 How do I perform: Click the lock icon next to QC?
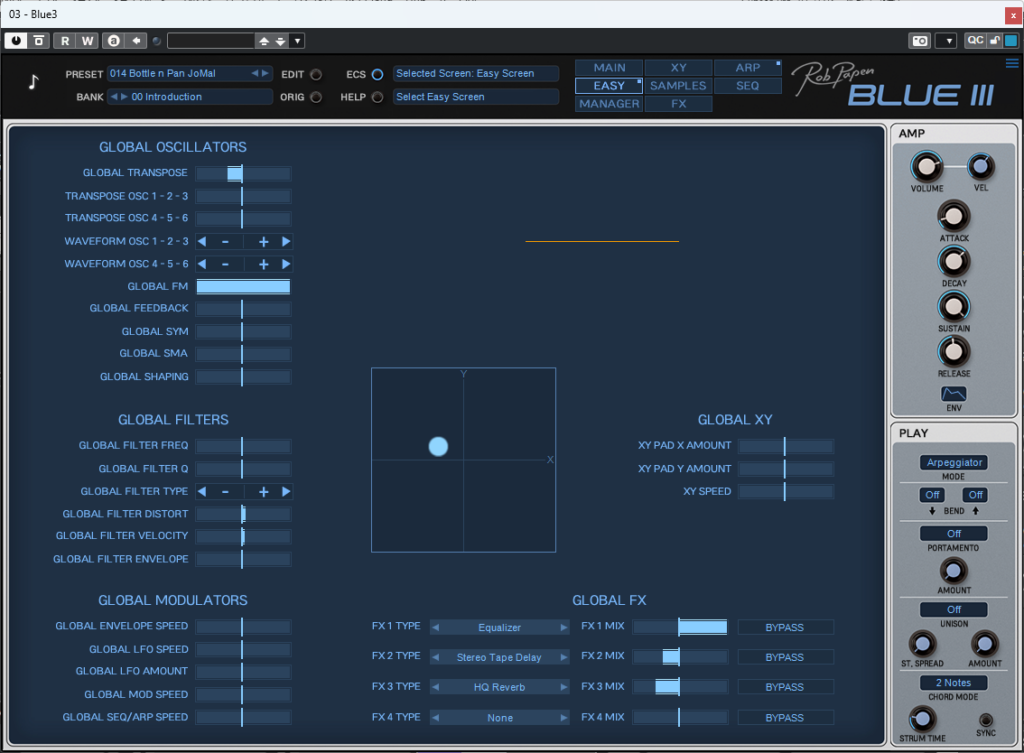click(x=994, y=40)
